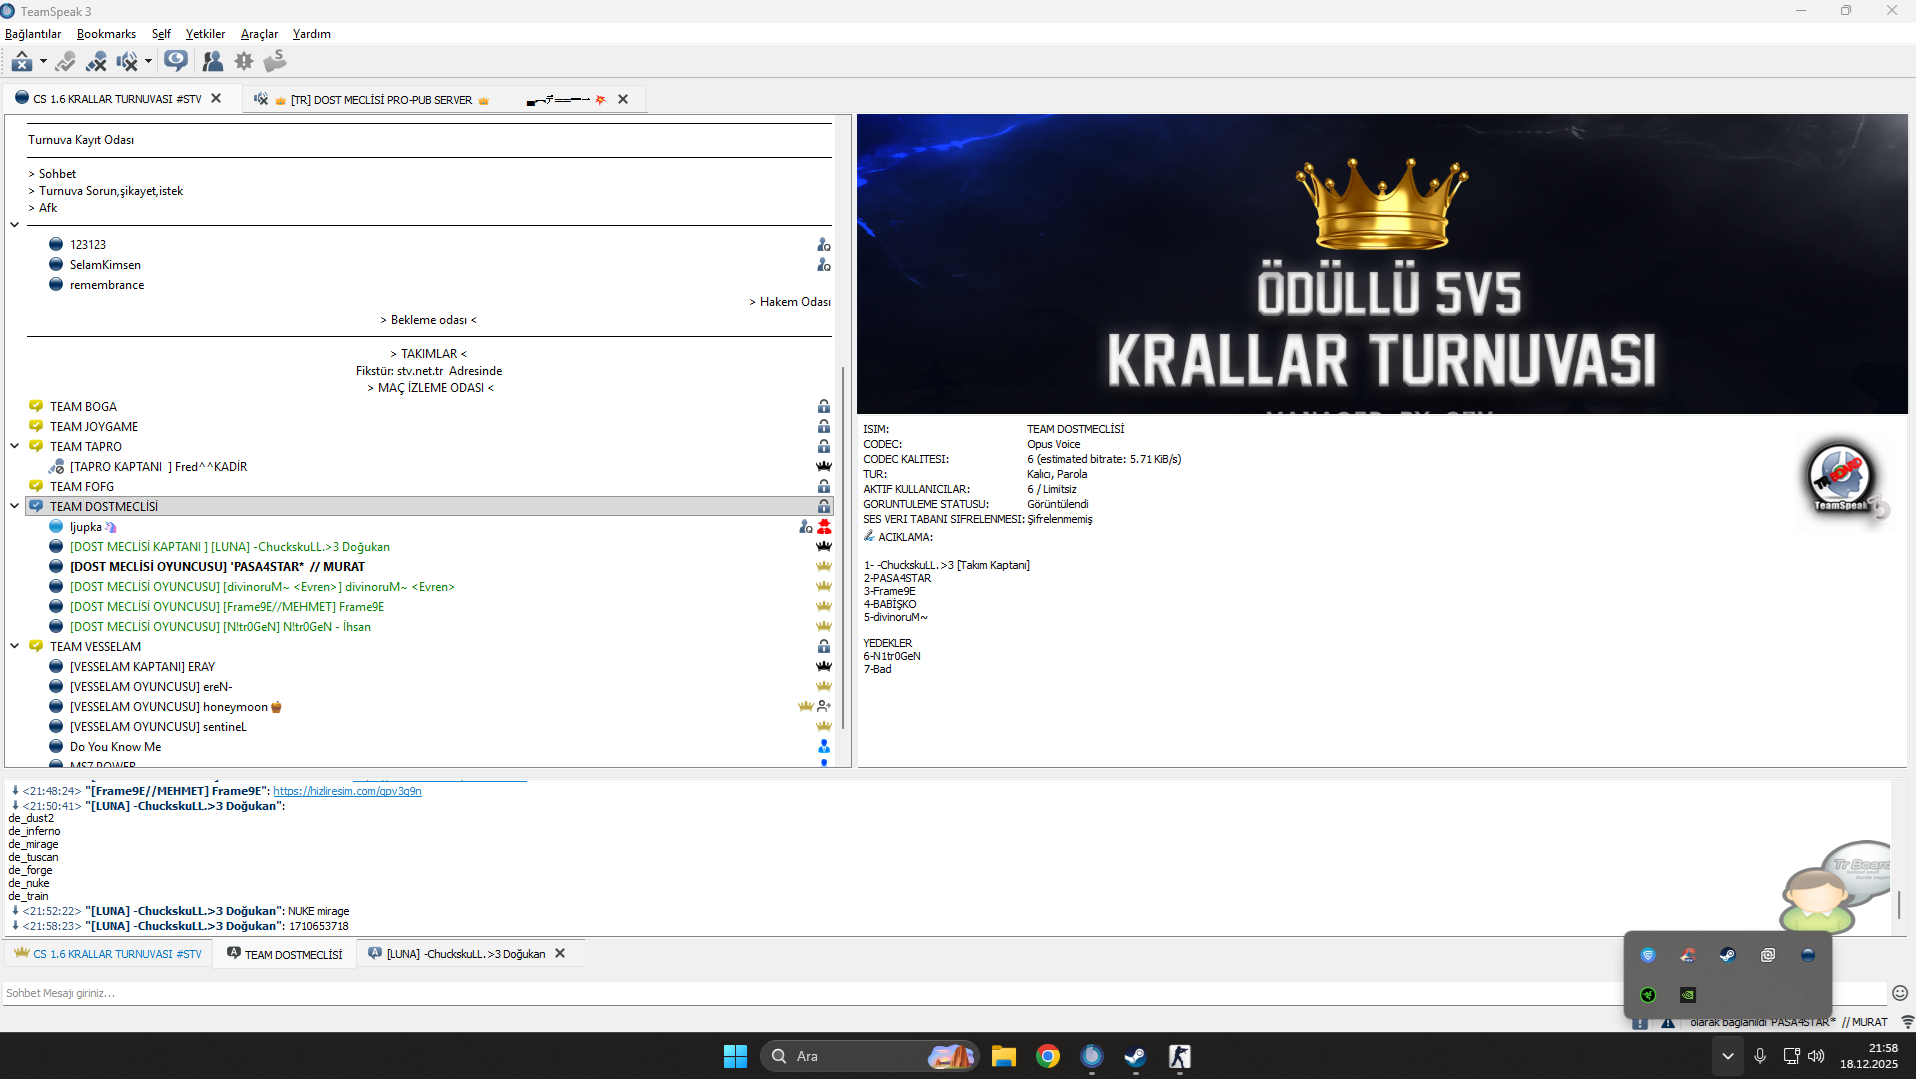Open the Yetkiler menu
This screenshot has width=1916, height=1079.
(x=205, y=34)
